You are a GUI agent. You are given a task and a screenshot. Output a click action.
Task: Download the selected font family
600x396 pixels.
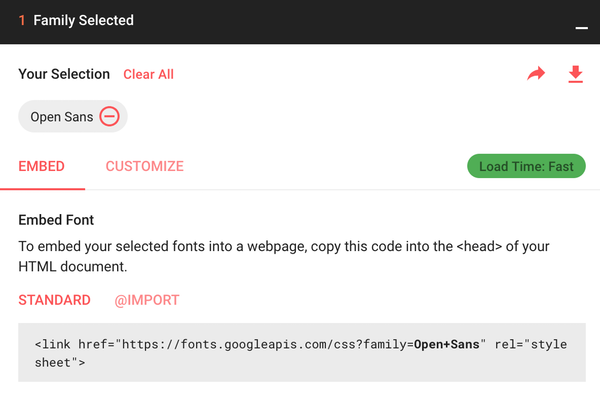575,74
